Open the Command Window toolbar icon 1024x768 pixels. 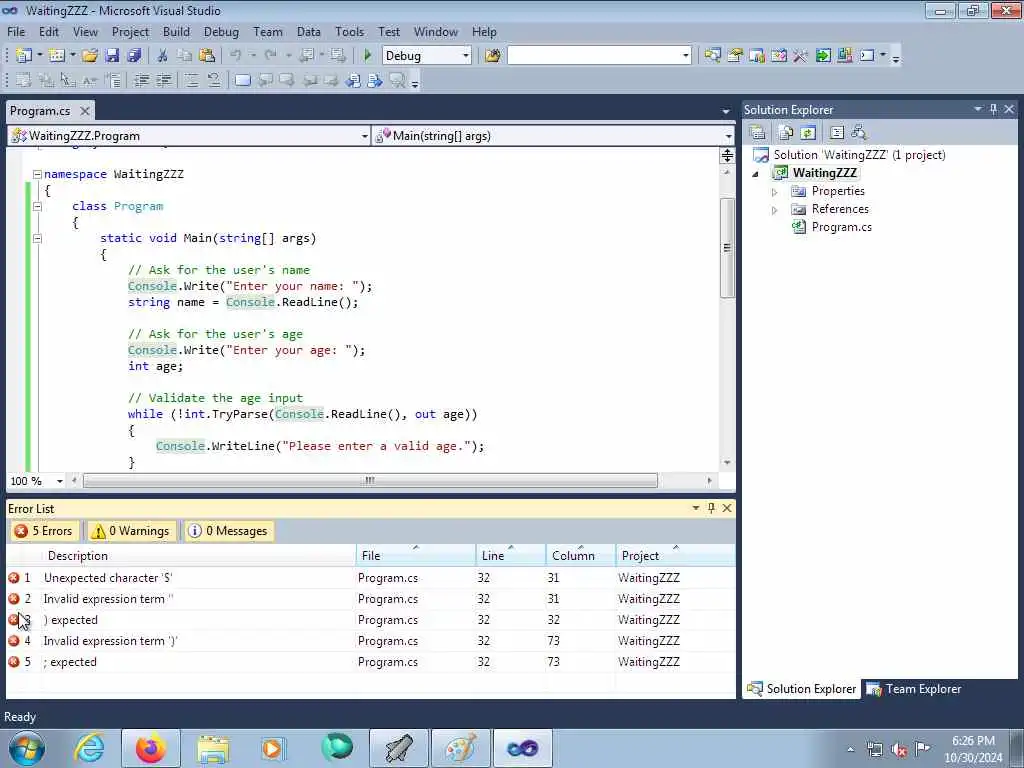pos(867,56)
